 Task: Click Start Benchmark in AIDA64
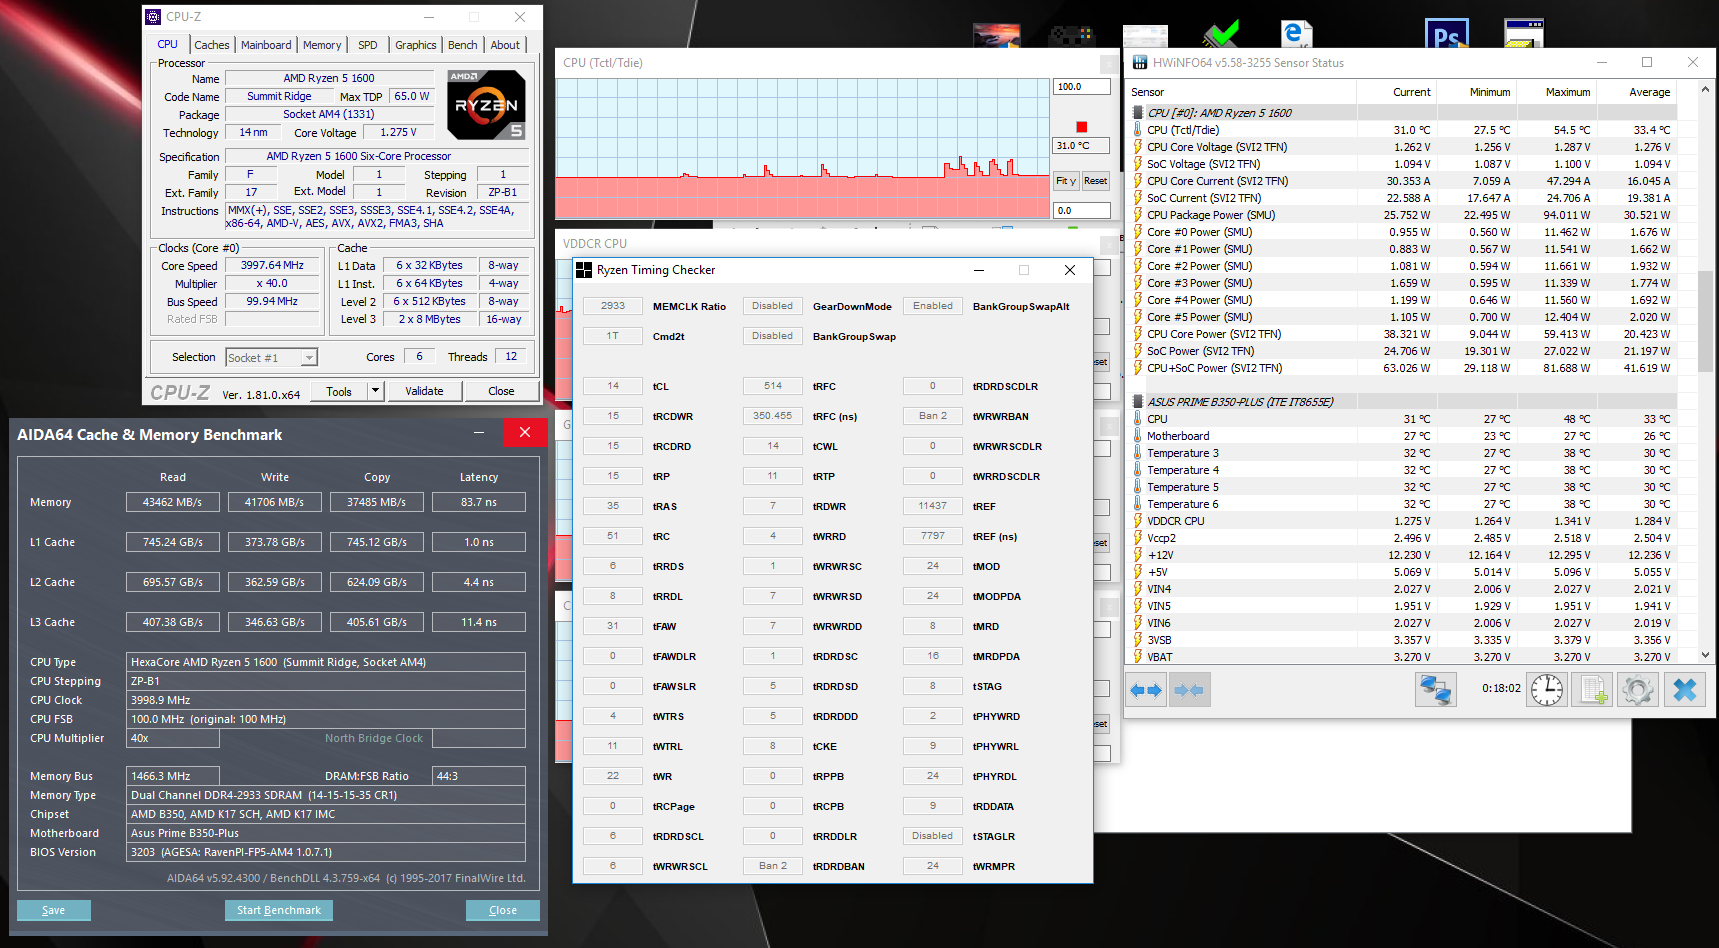tap(279, 910)
